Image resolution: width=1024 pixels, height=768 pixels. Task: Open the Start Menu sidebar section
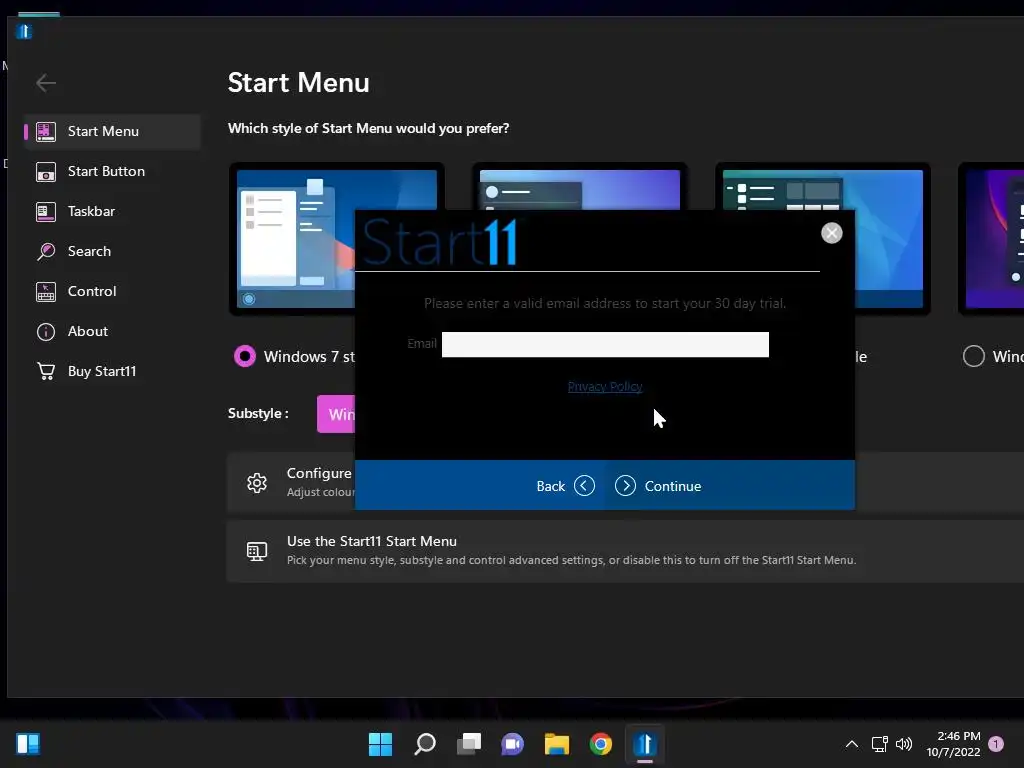pyautogui.click(x=112, y=131)
